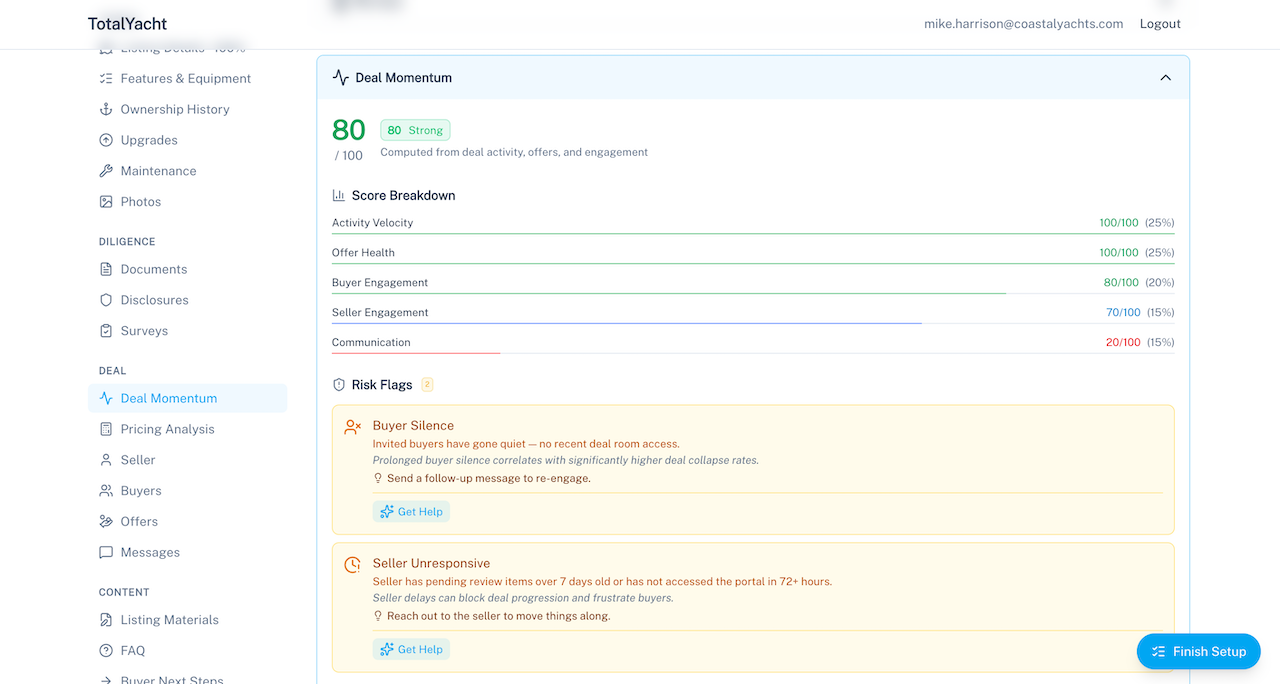Image resolution: width=1280 pixels, height=684 pixels.
Task: Click Logout at the top right
Action: [x=1159, y=23]
